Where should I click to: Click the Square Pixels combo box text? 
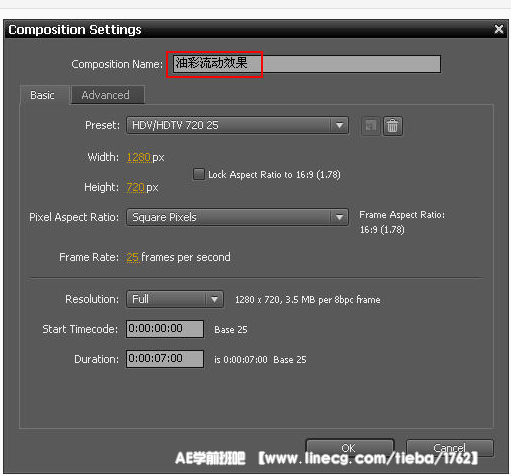click(x=164, y=217)
